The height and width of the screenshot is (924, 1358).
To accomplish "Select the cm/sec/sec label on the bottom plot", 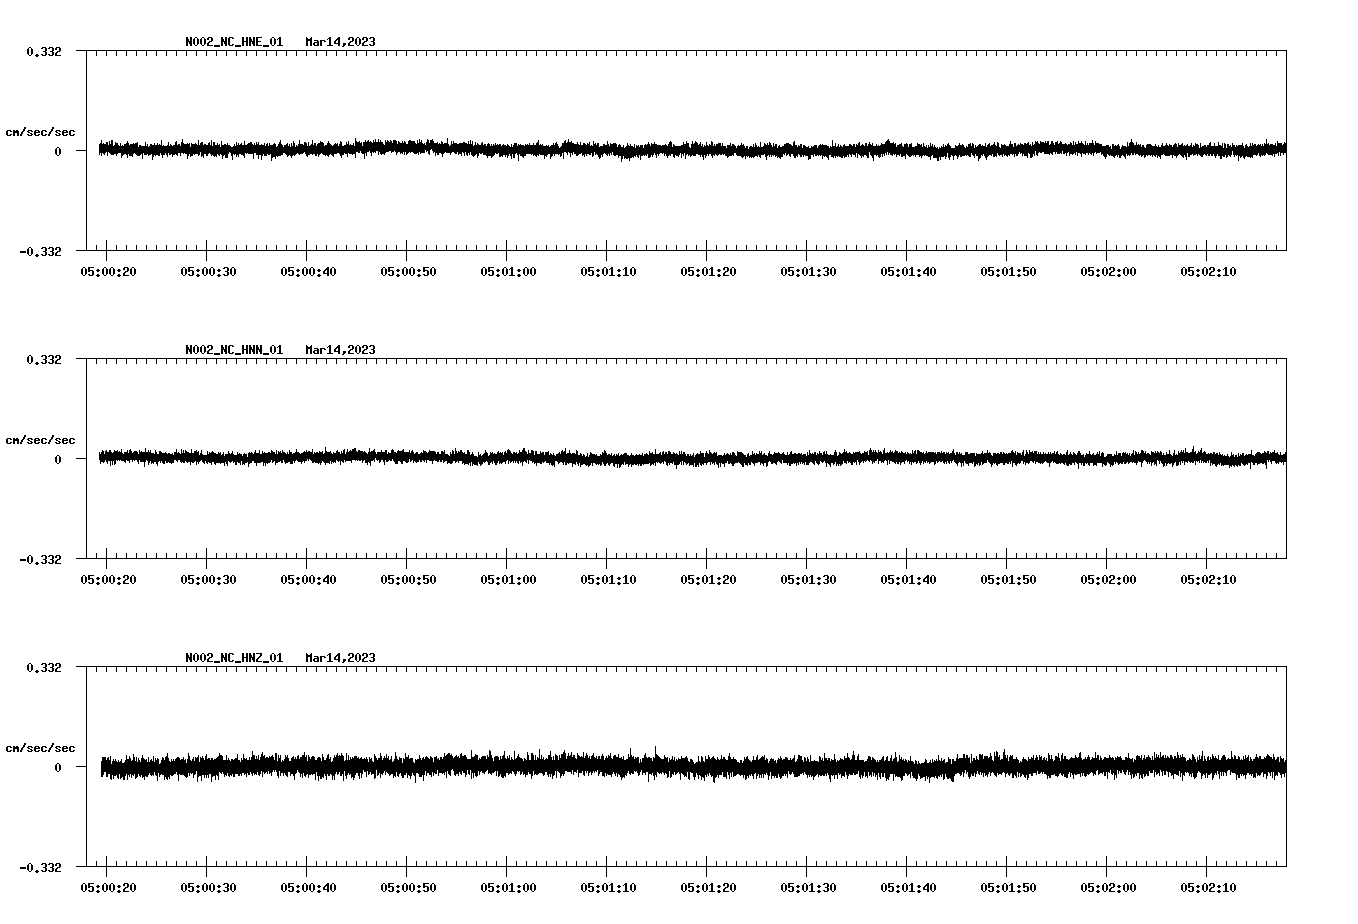I will (41, 747).
